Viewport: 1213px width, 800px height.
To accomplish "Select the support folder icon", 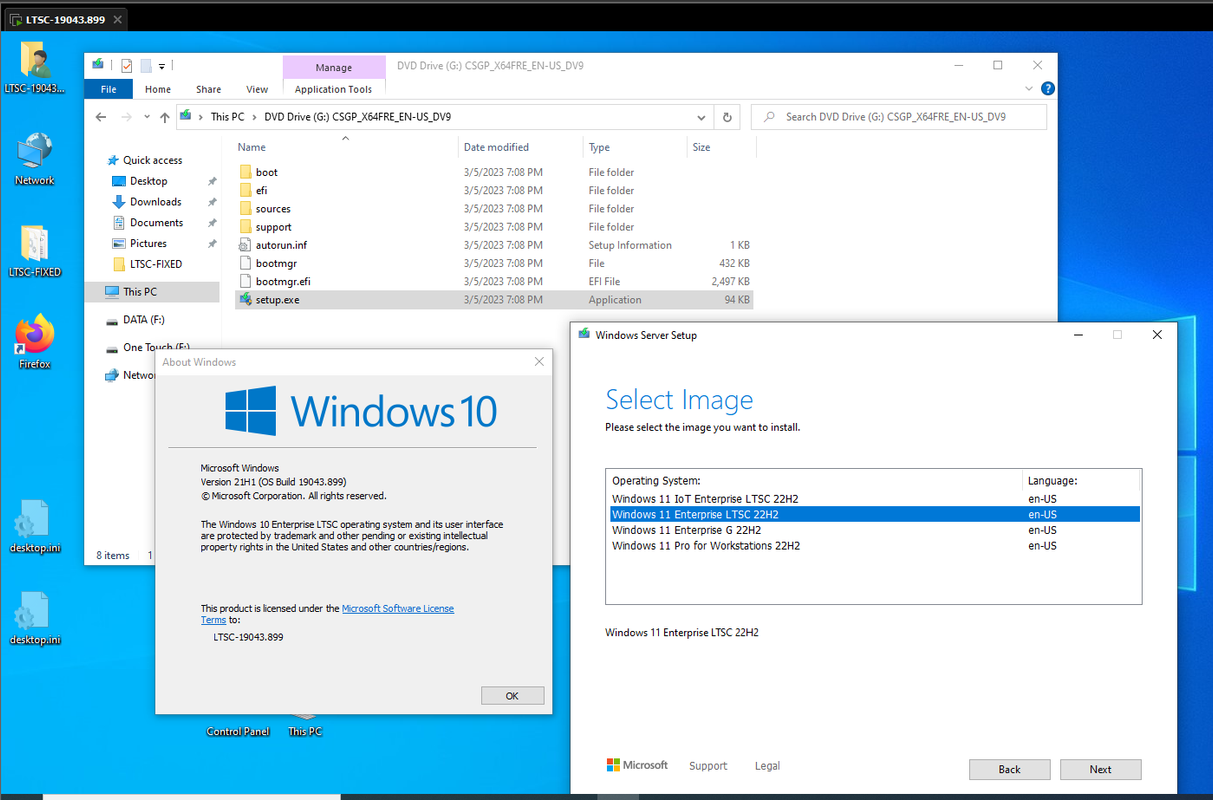I will coord(247,227).
